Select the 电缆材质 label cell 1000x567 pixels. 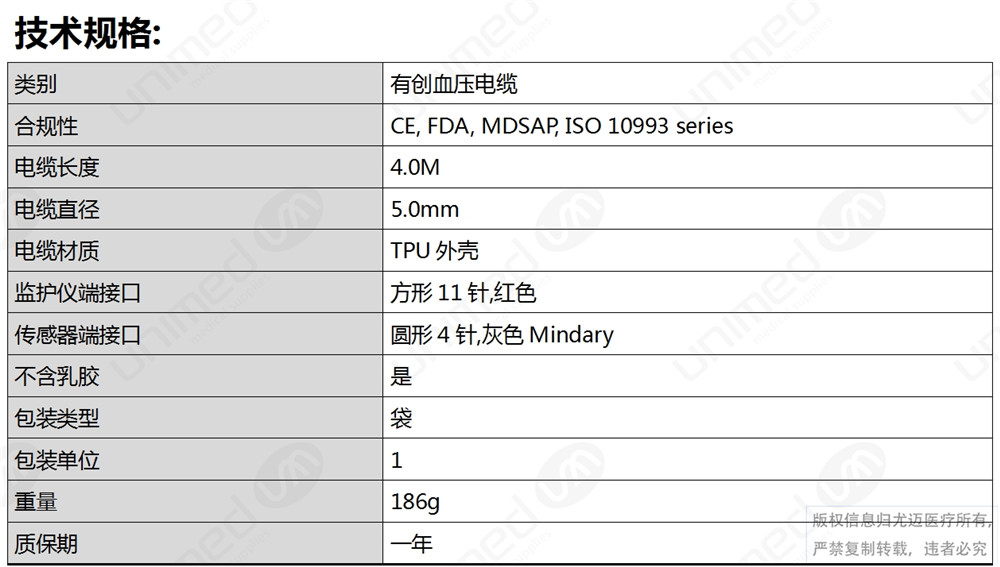(x=195, y=251)
